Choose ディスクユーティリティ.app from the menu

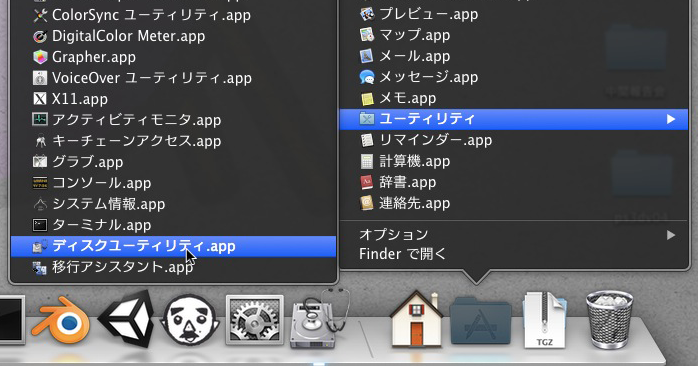(173, 246)
